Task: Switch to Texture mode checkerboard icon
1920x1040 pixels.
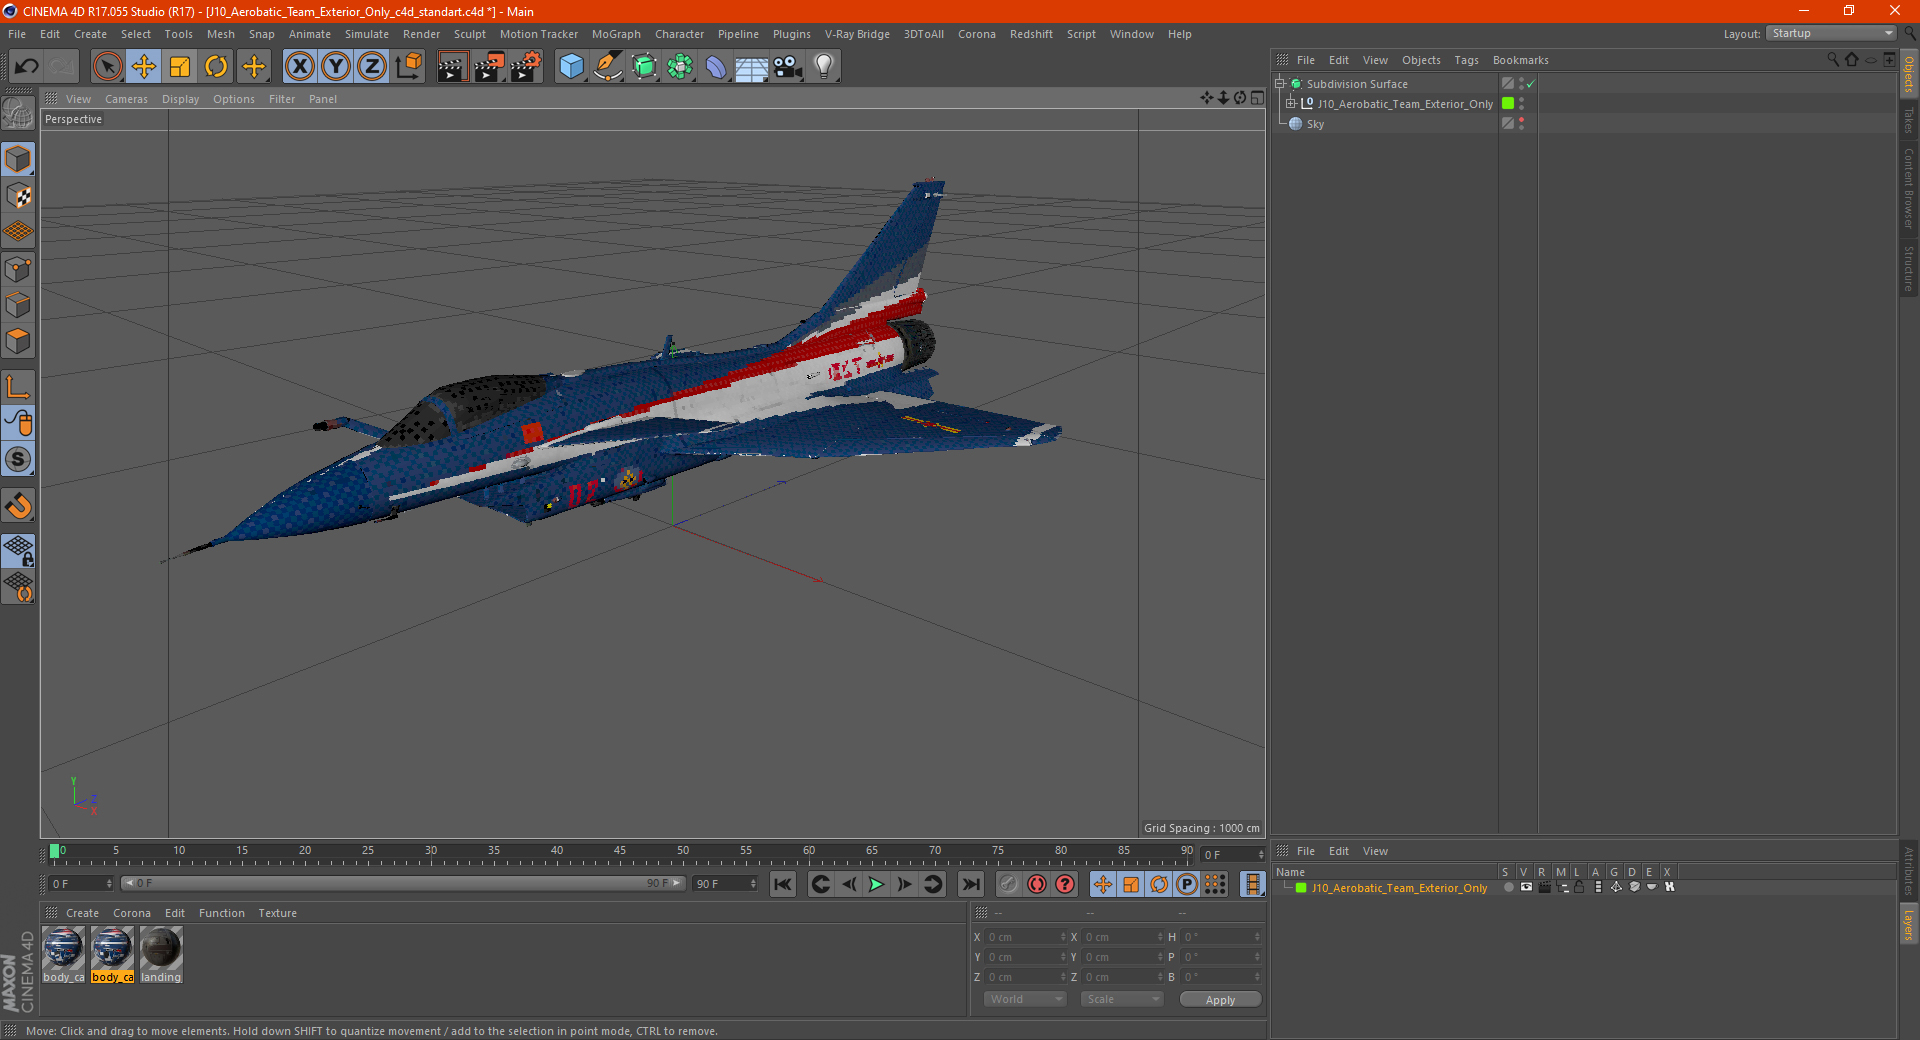Action: (x=19, y=196)
